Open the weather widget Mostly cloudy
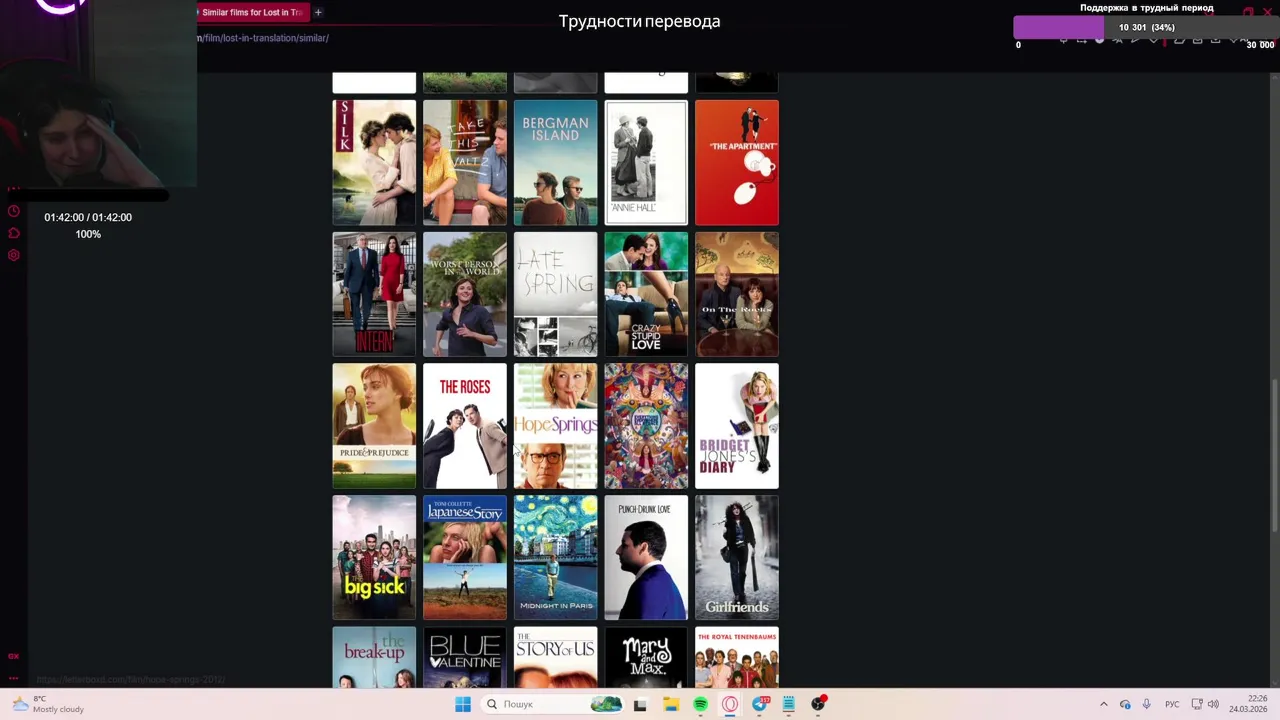1280x720 pixels. (48, 704)
